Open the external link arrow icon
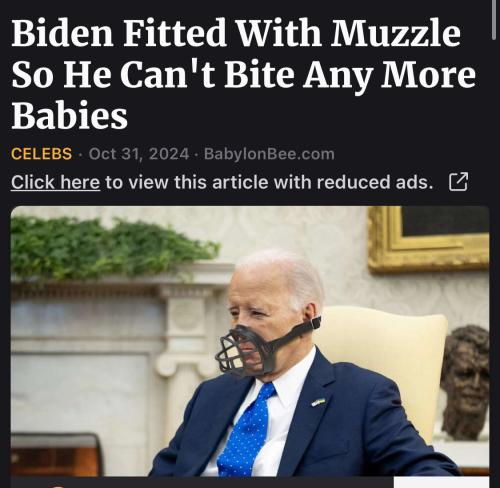The height and width of the screenshot is (488, 500). point(459,182)
